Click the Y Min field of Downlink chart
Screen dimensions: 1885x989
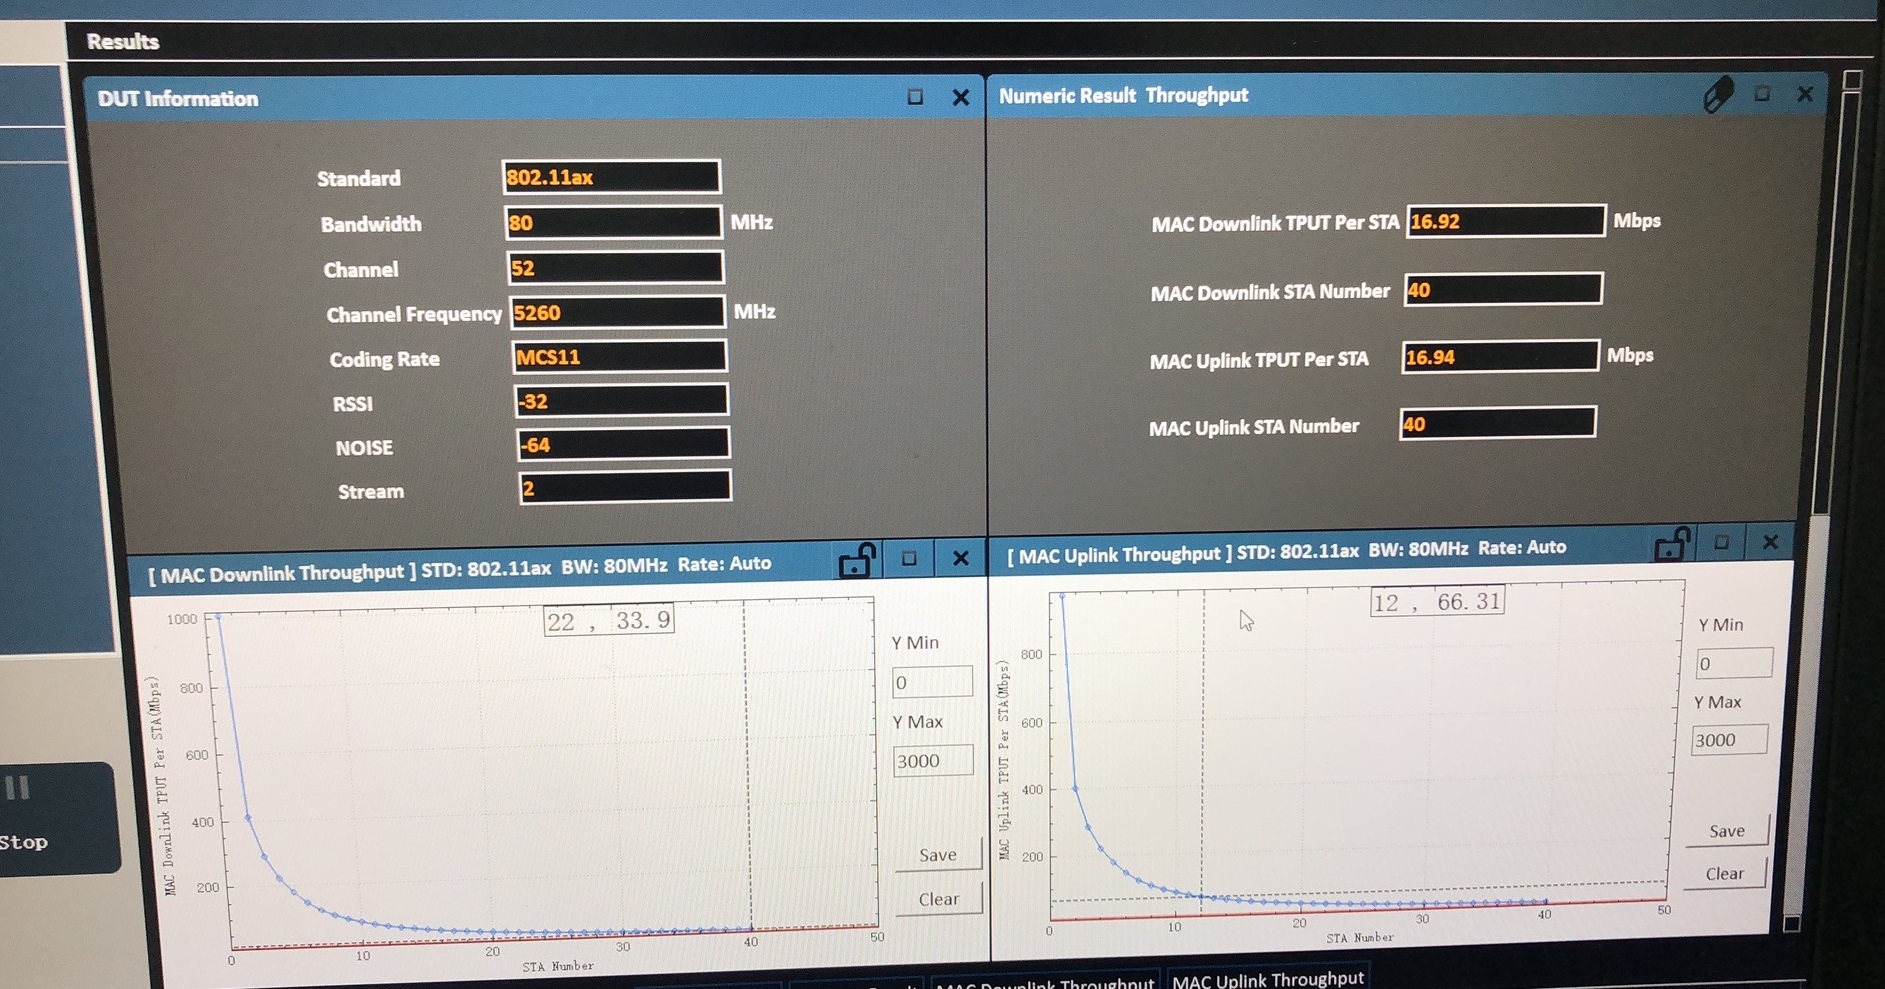(x=932, y=682)
